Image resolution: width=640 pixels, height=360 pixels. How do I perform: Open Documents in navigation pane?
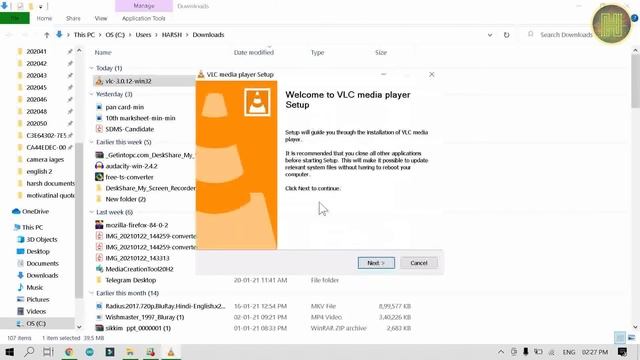(x=42, y=264)
